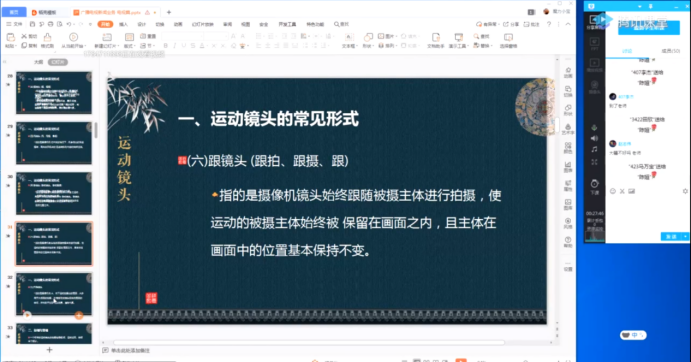Open the emoji picker in chat box
Image resolution: width=691 pixels, height=362 pixels.
coord(613,191)
